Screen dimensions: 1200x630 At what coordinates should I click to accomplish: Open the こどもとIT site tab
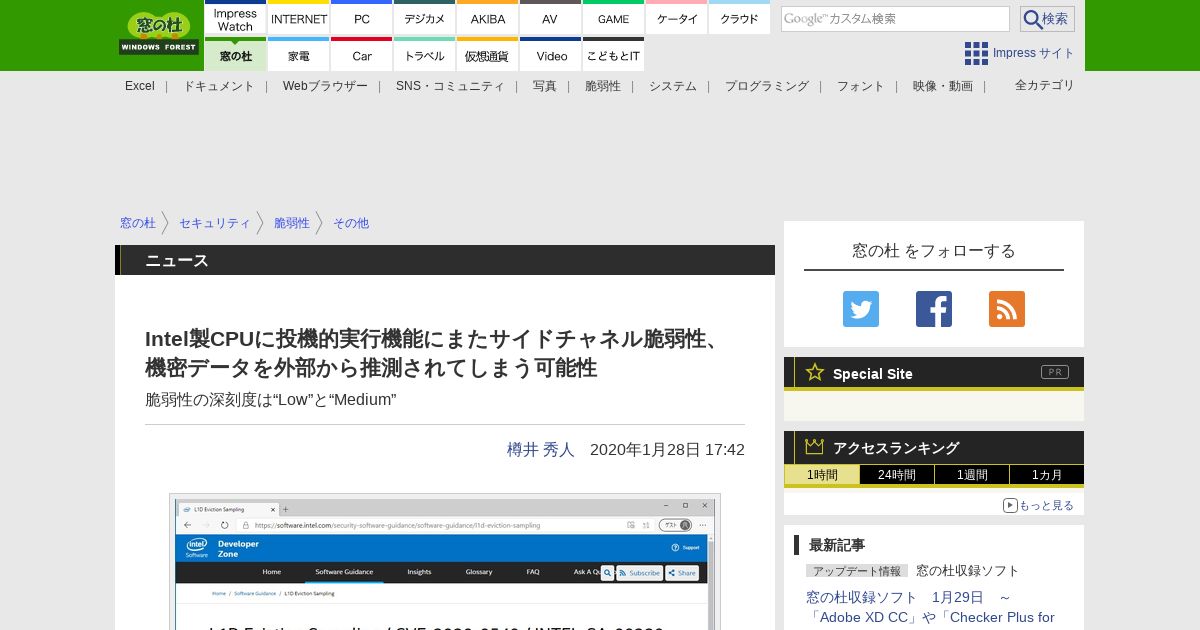pyautogui.click(x=613, y=55)
